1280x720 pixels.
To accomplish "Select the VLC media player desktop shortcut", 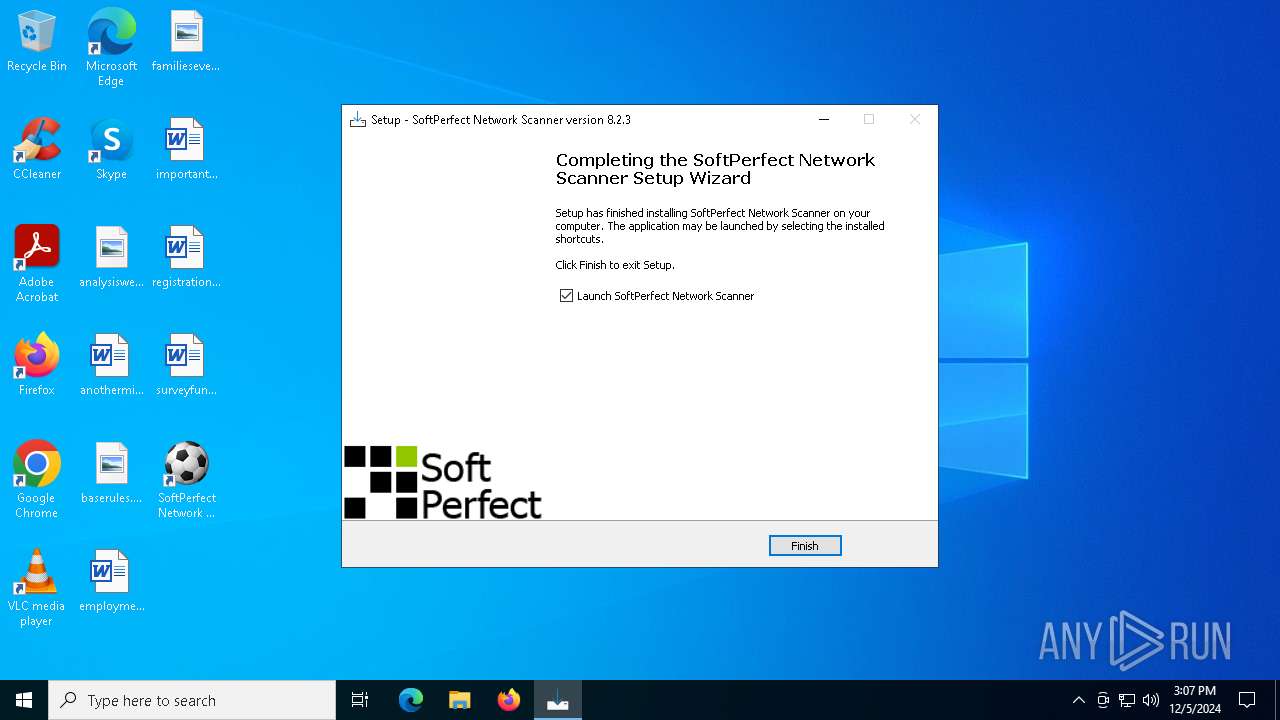I will 37,588.
